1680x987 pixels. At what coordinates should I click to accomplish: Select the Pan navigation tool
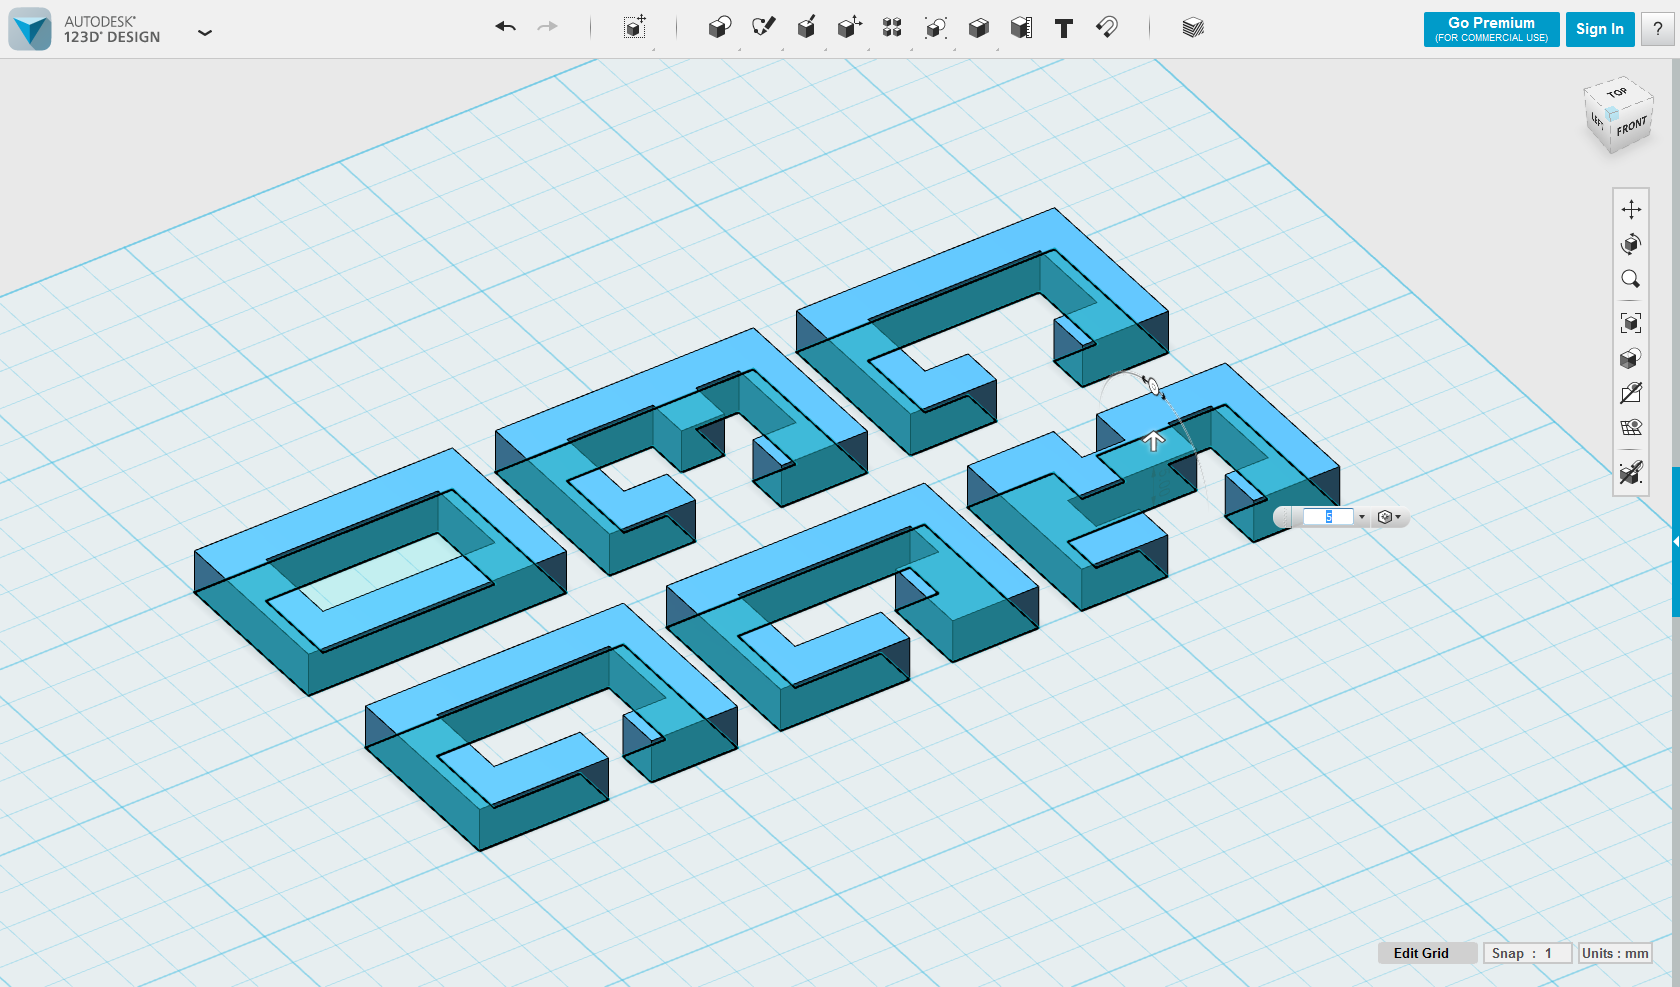point(1631,209)
